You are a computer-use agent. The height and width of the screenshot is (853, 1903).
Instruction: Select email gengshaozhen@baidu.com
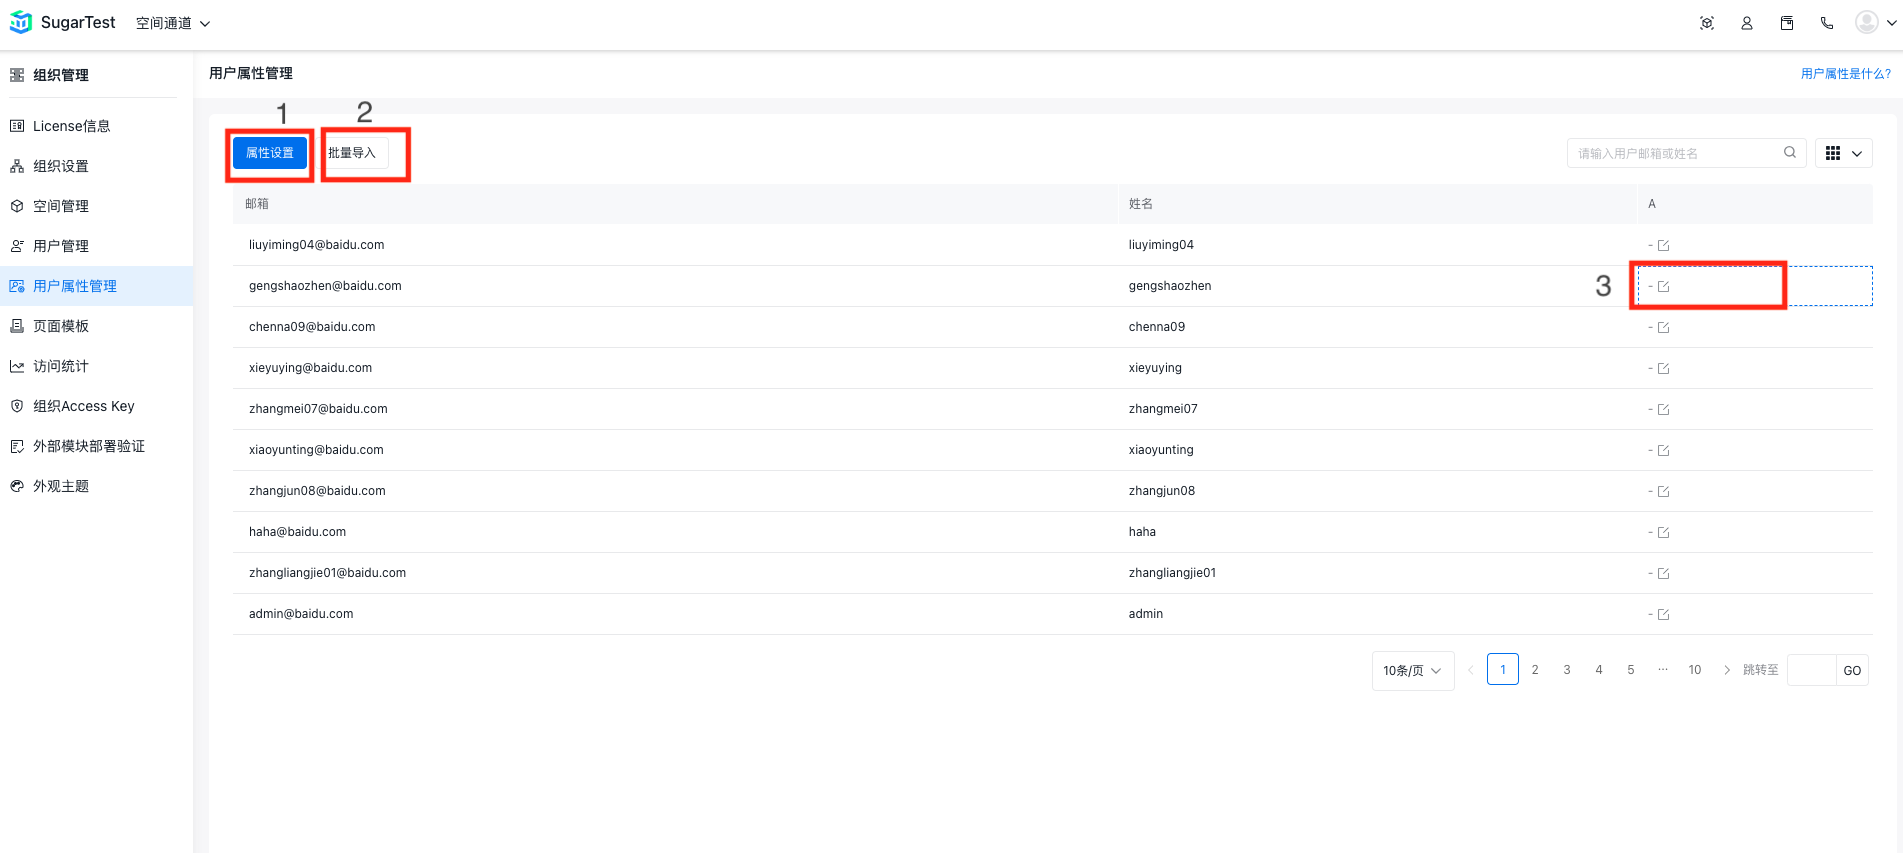pos(325,286)
